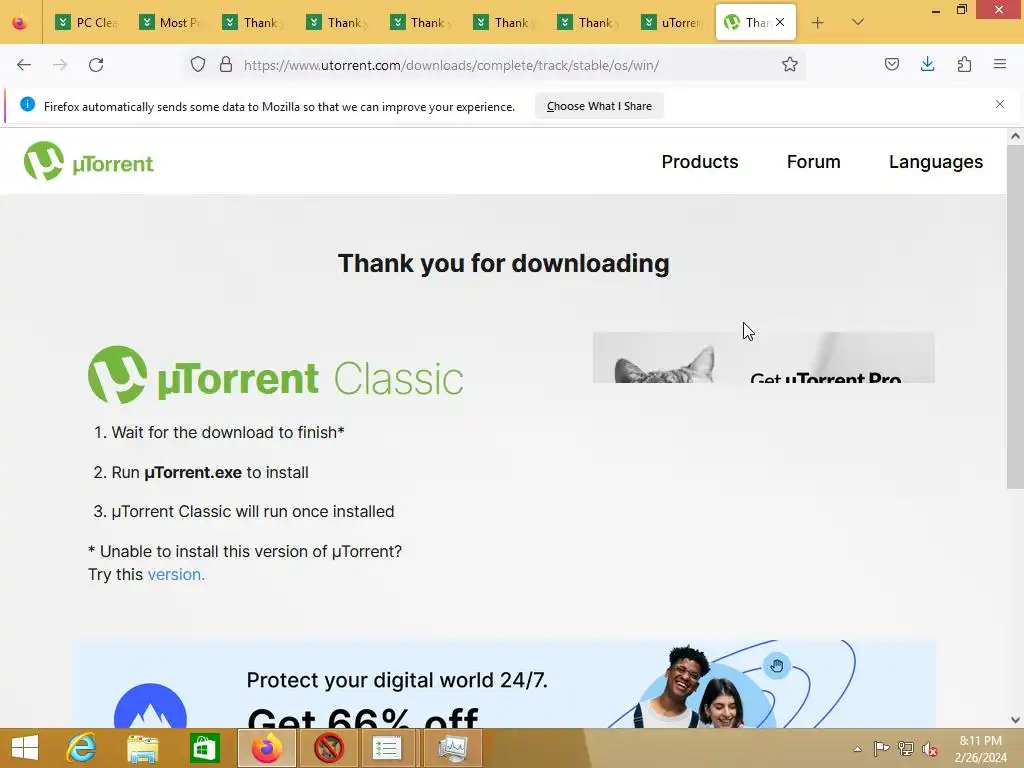Go back with the back arrow
Viewport: 1024px width, 768px height.
coord(24,65)
